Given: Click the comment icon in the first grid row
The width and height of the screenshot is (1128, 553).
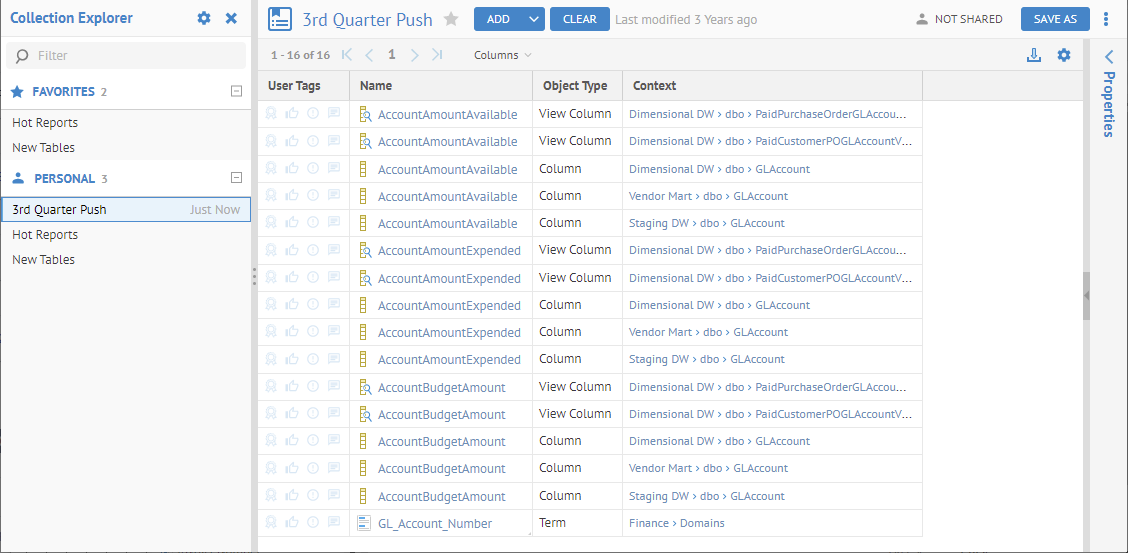Looking at the screenshot, I should pyautogui.click(x=334, y=114).
